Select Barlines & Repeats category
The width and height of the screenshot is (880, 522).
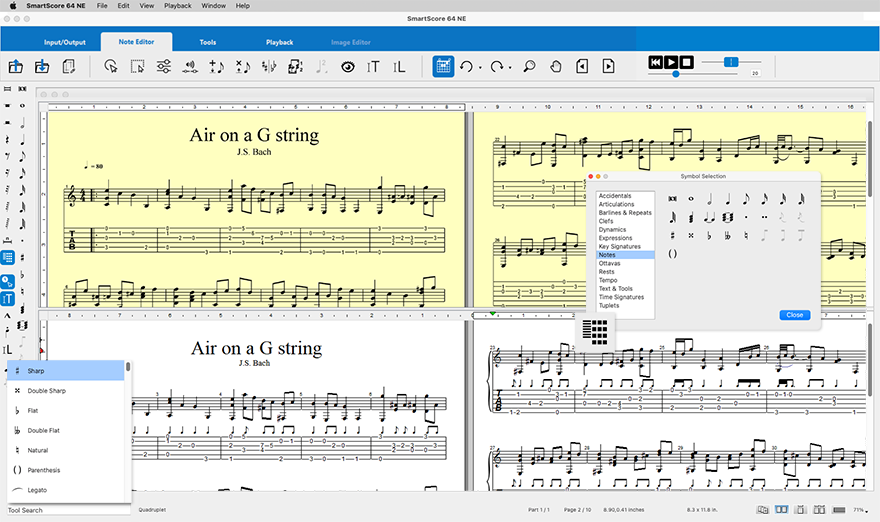[625, 213]
